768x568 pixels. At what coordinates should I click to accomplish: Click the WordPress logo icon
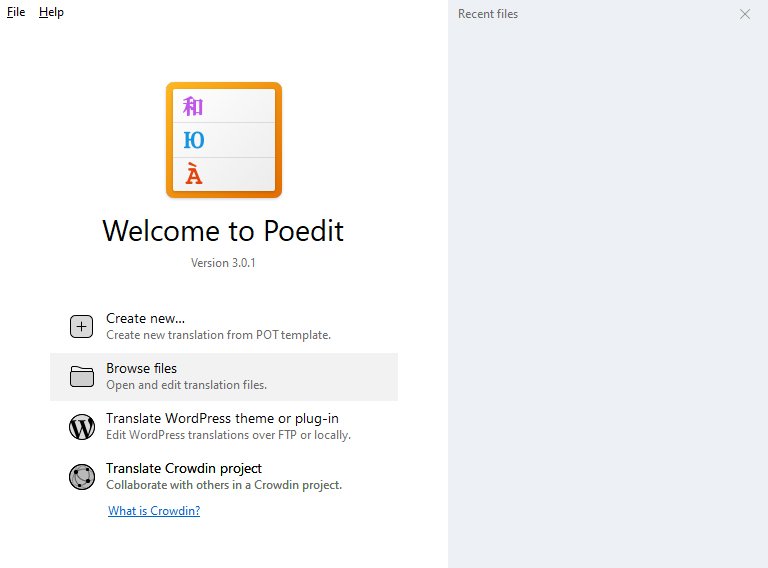(81, 427)
